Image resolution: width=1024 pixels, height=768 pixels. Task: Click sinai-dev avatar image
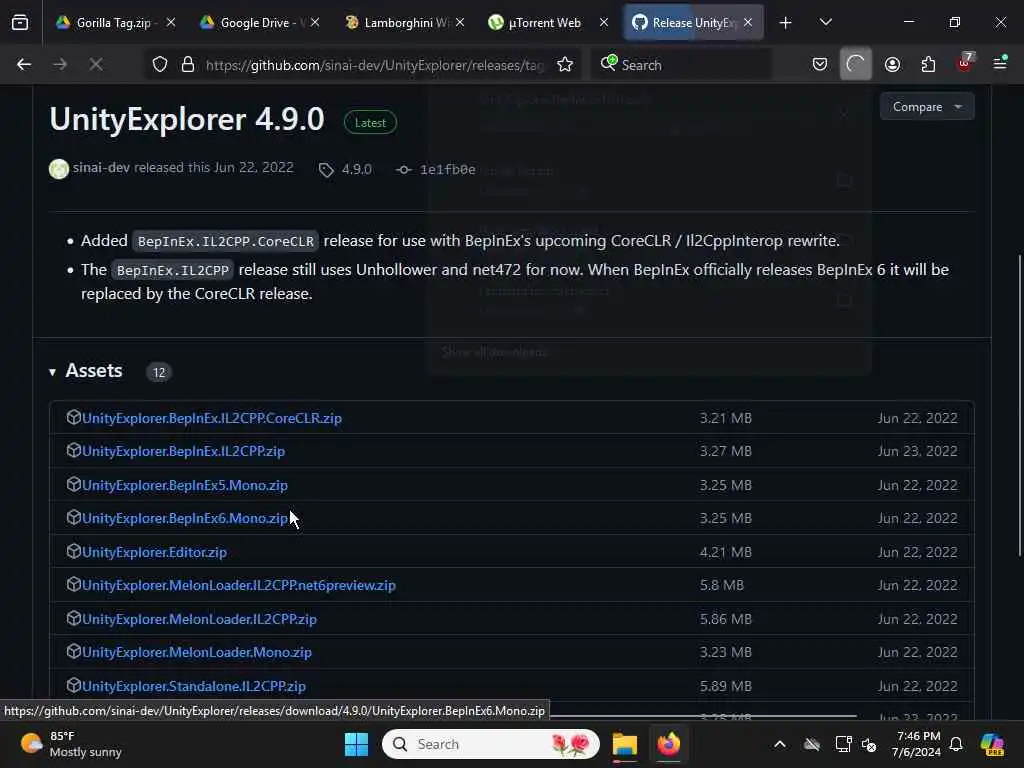(x=59, y=169)
